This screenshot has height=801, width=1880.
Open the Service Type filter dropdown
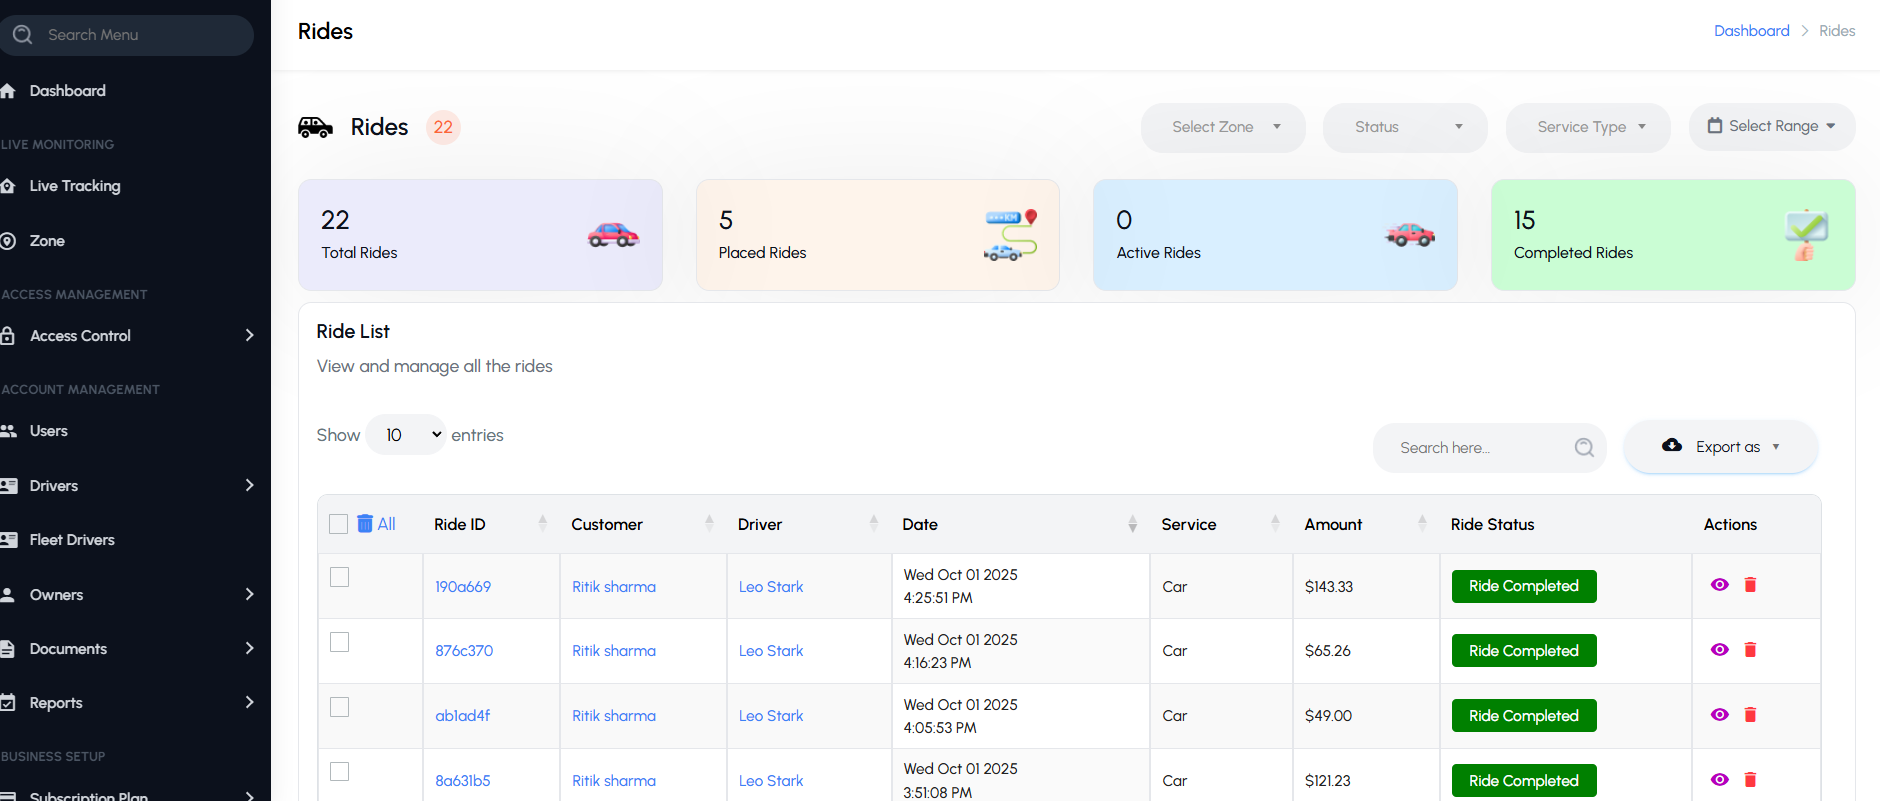[1588, 127]
